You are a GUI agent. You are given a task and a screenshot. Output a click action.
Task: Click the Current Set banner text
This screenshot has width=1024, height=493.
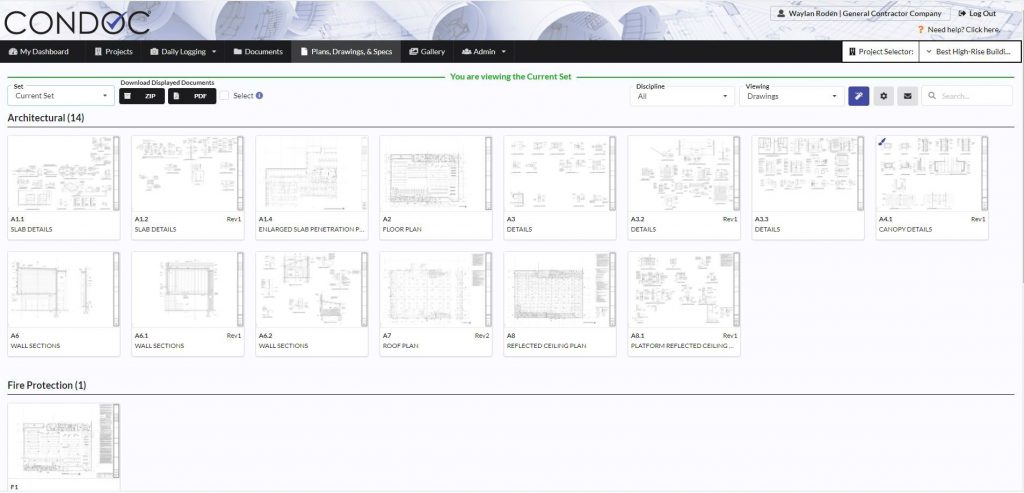click(x=511, y=76)
